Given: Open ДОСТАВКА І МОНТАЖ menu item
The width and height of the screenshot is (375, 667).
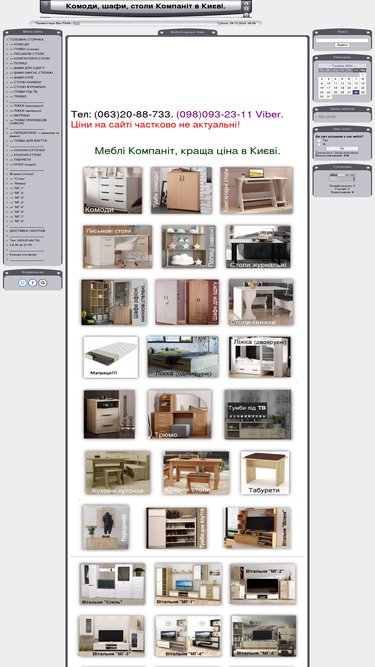Looking at the screenshot, I should pyautogui.click(x=27, y=231).
